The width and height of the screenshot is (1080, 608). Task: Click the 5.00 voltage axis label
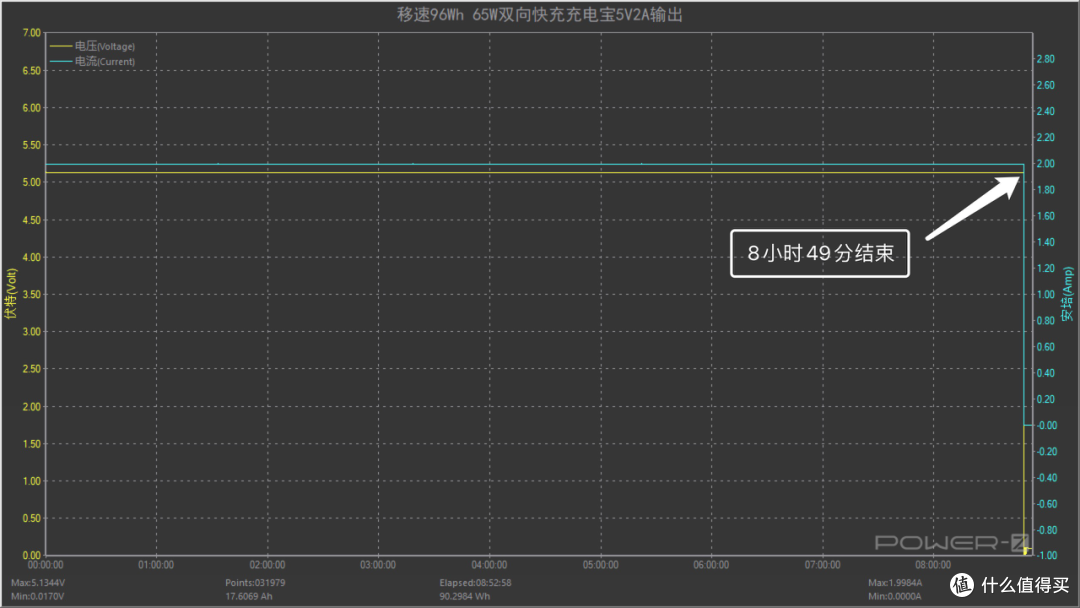click(x=32, y=182)
